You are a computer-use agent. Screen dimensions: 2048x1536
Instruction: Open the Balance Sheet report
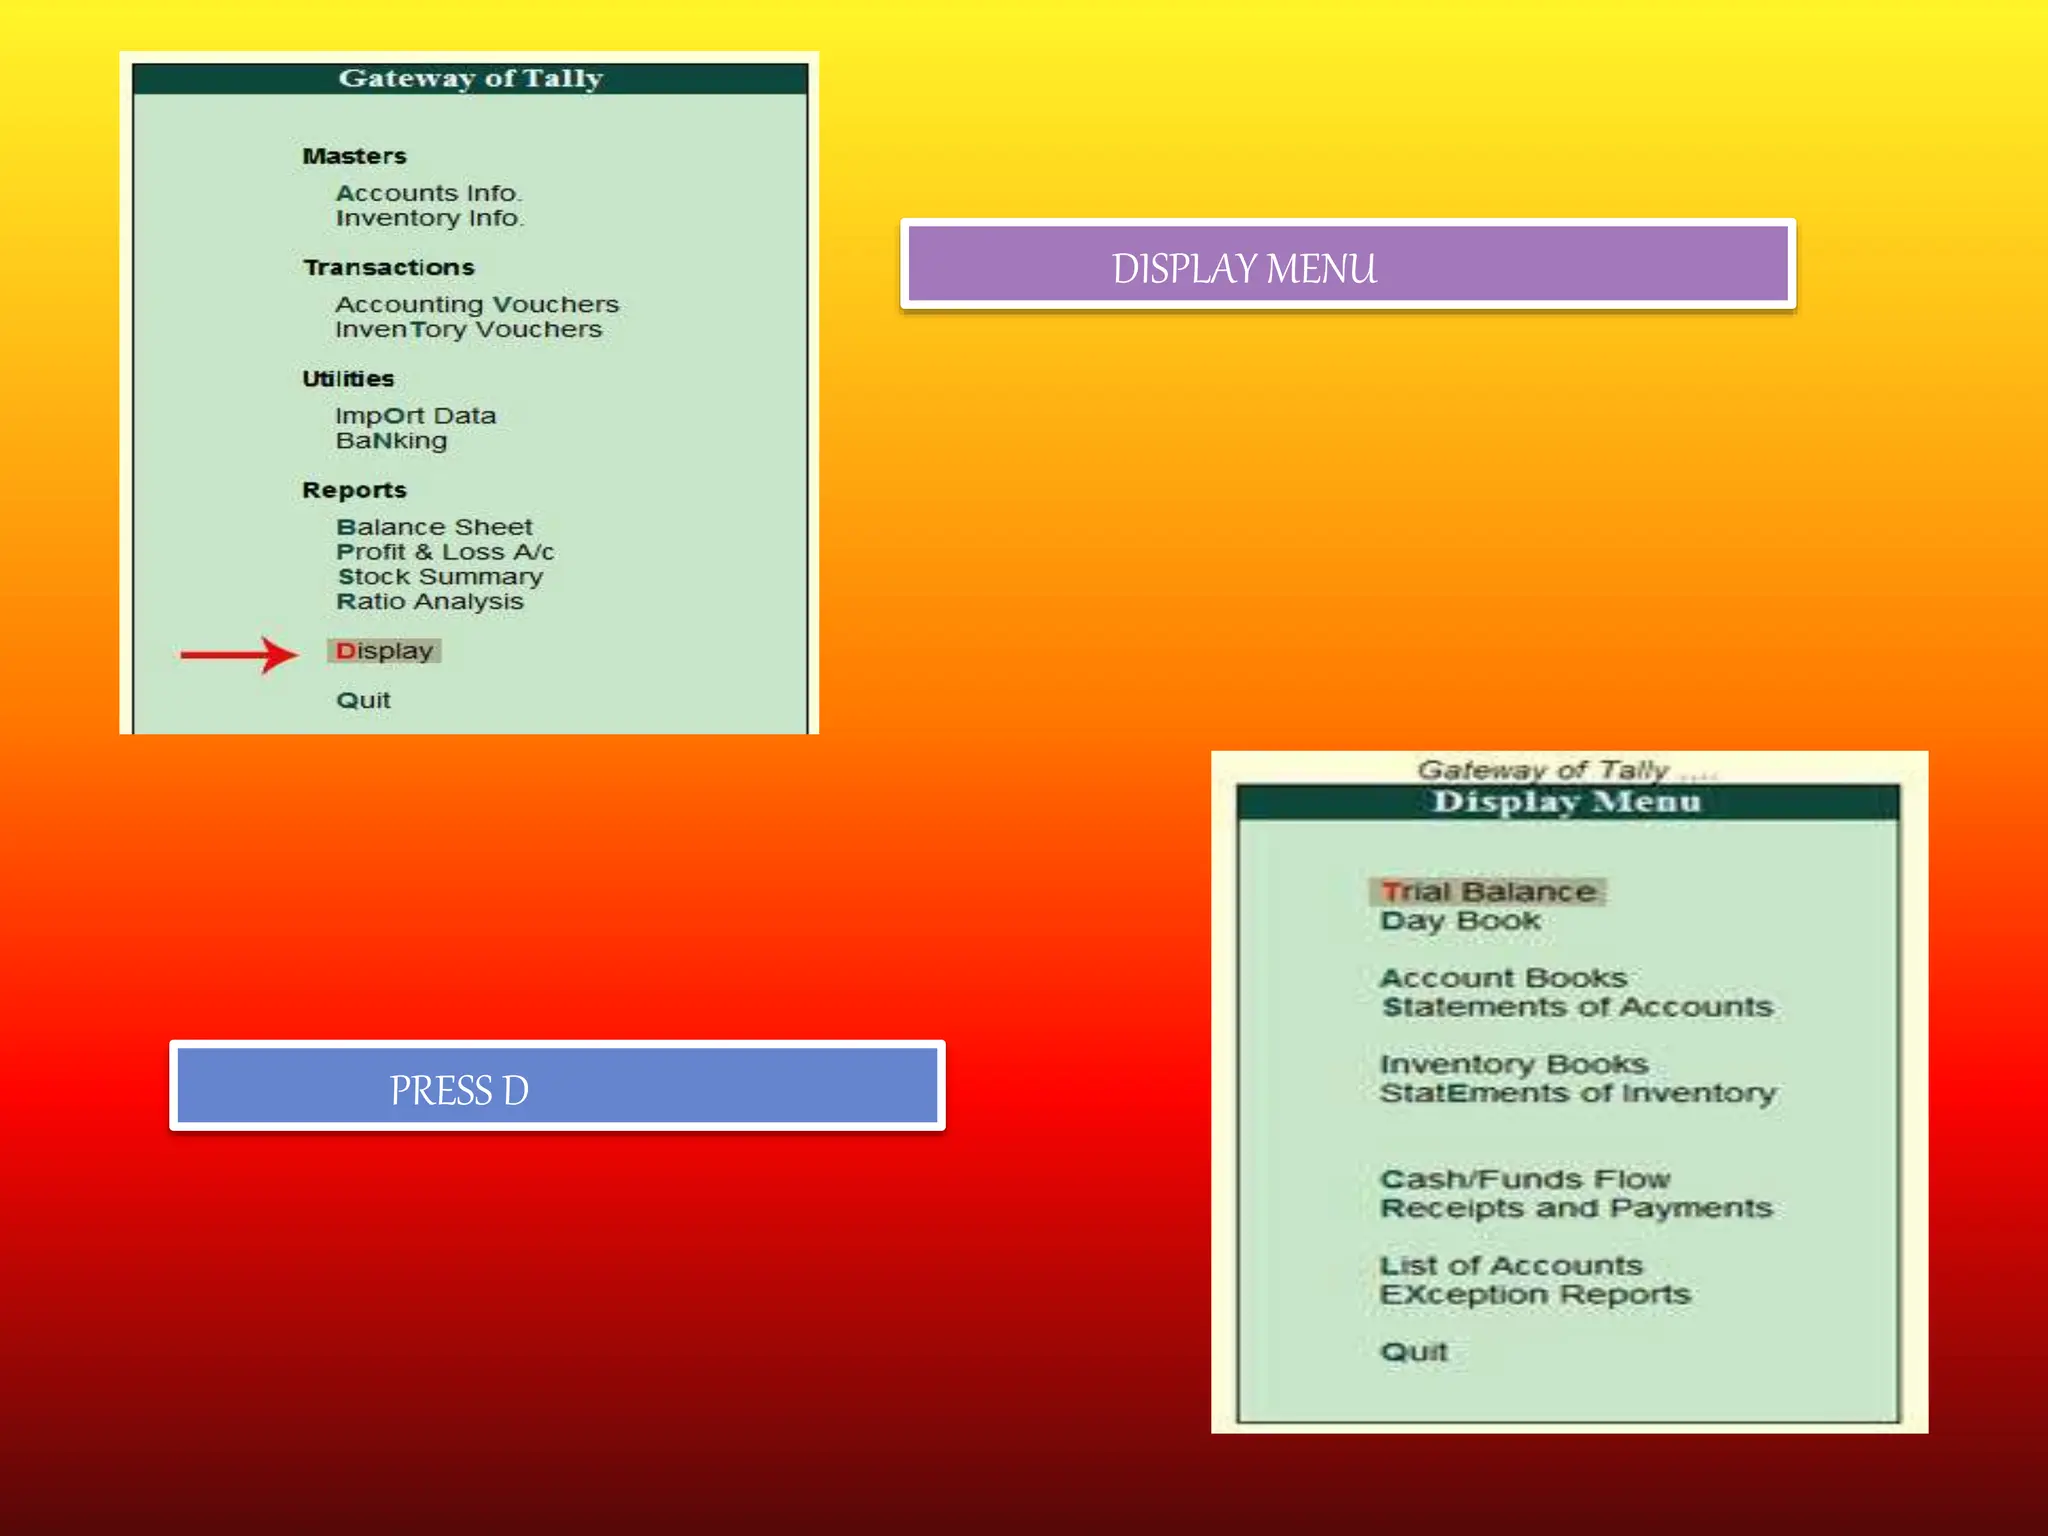pos(434,527)
